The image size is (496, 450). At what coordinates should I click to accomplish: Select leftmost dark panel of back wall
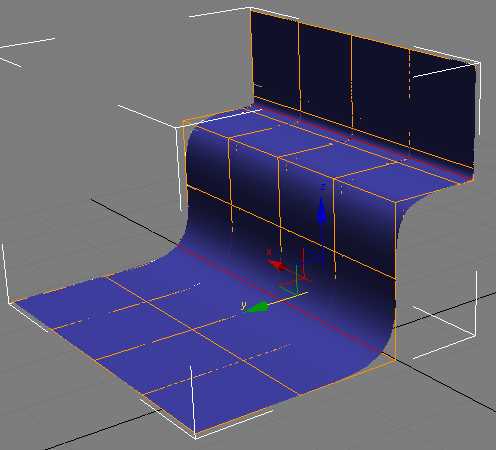tap(275, 62)
